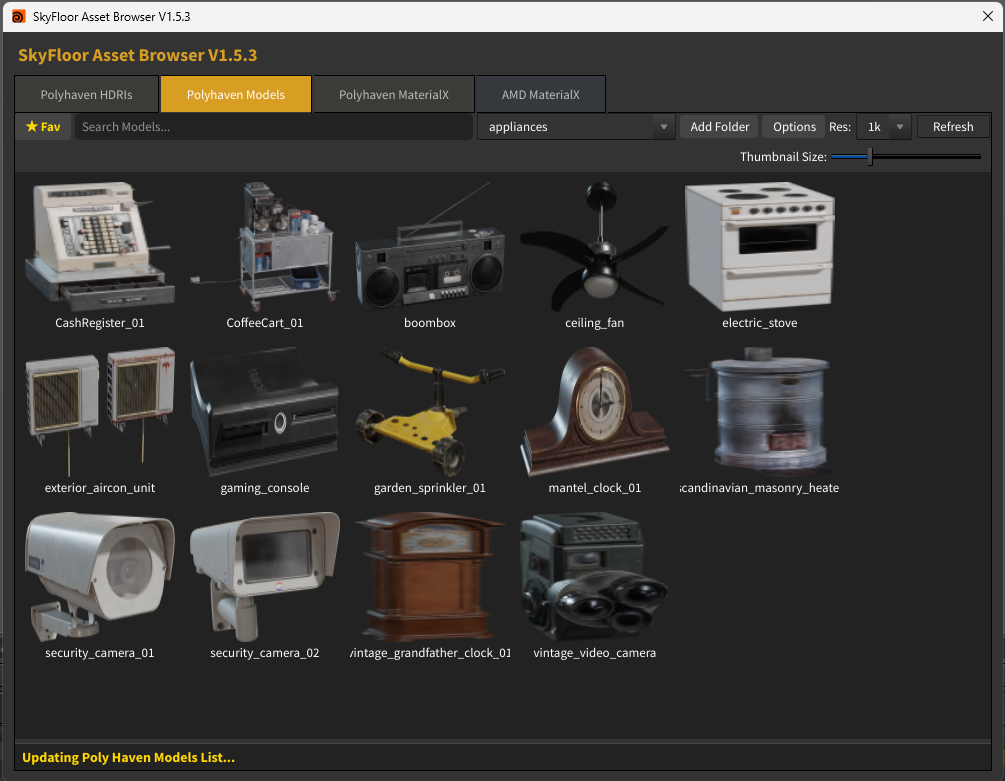Click the CashRegister_01 name label
This screenshot has width=1005, height=781.
[99, 323]
